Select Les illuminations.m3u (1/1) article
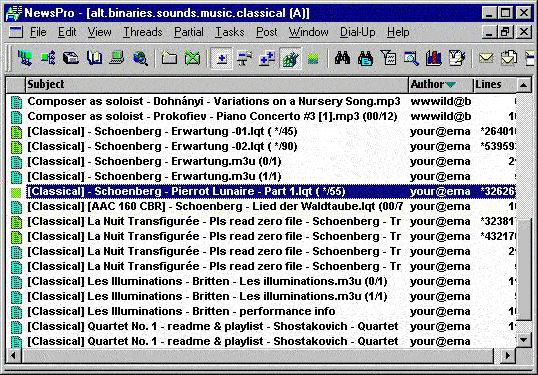Viewport: 538px width, 375px height. [261, 297]
